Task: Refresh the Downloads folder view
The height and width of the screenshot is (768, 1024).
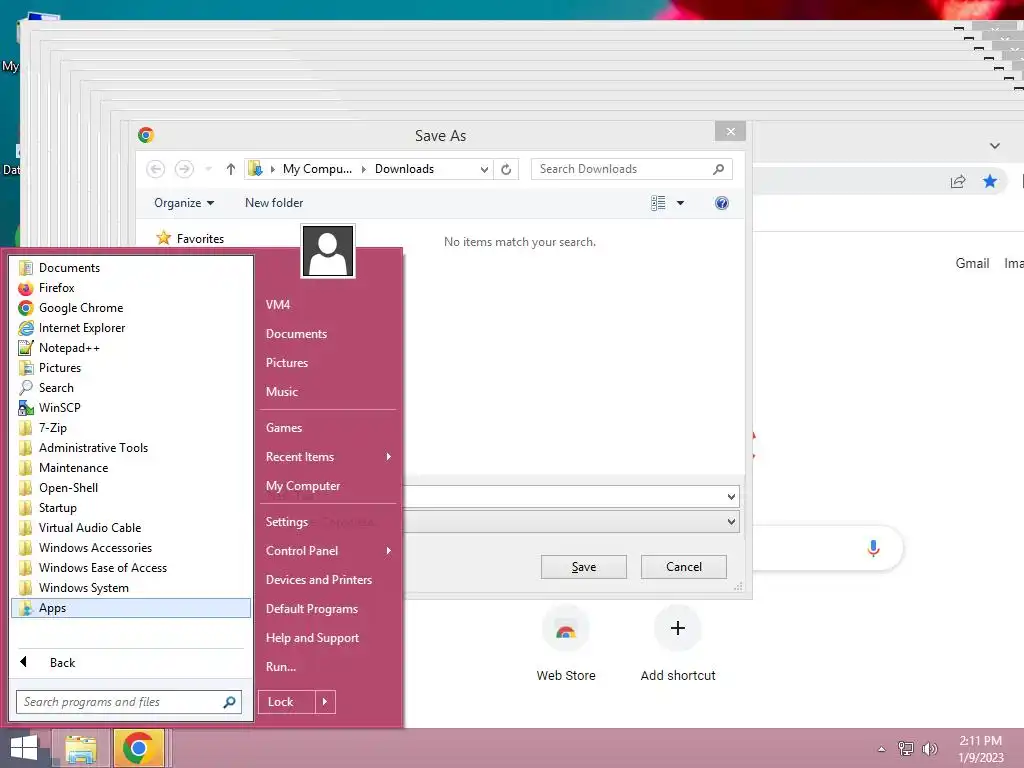Action: click(506, 169)
